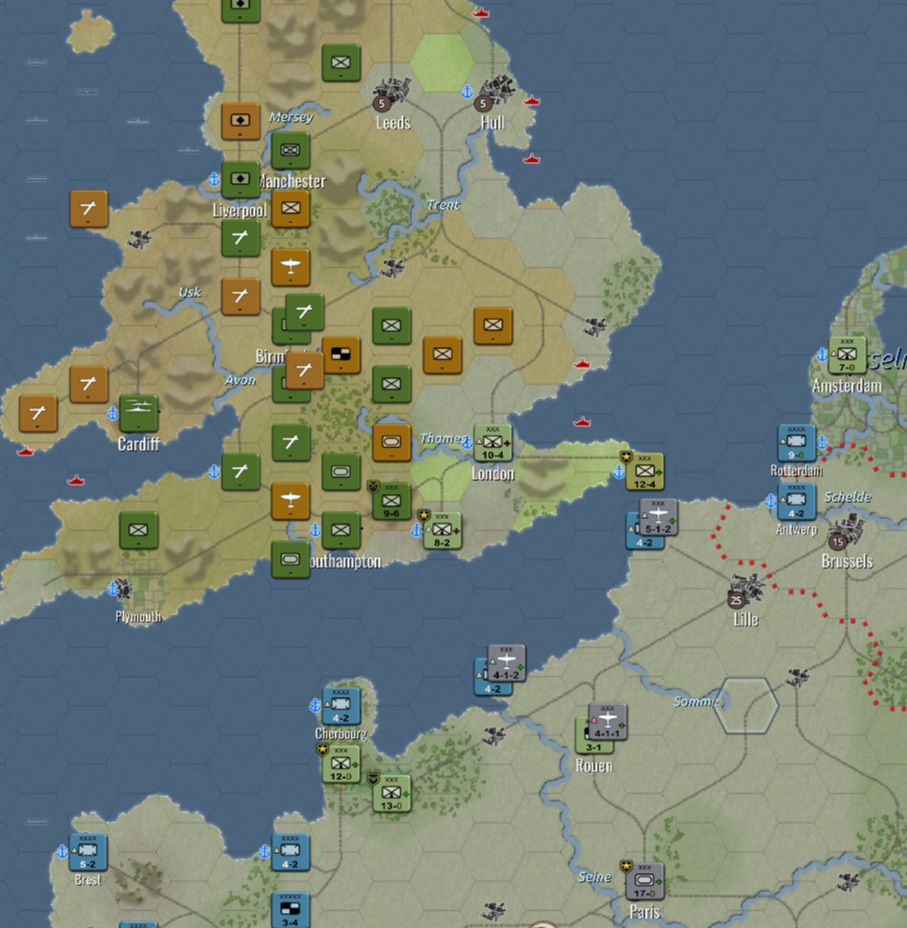Select the orange checkered unit at Birmingham
Image resolution: width=907 pixels, height=928 pixels.
coord(341,355)
